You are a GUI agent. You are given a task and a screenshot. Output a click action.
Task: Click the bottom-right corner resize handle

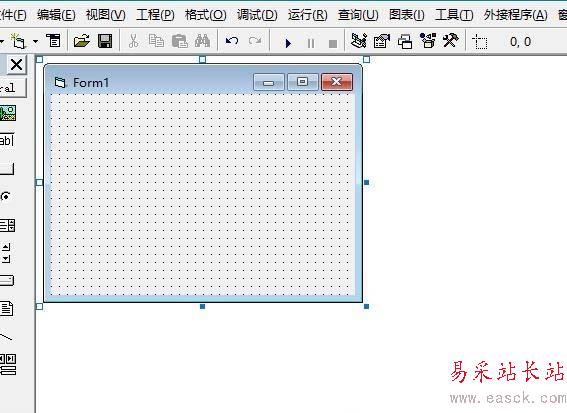366,307
